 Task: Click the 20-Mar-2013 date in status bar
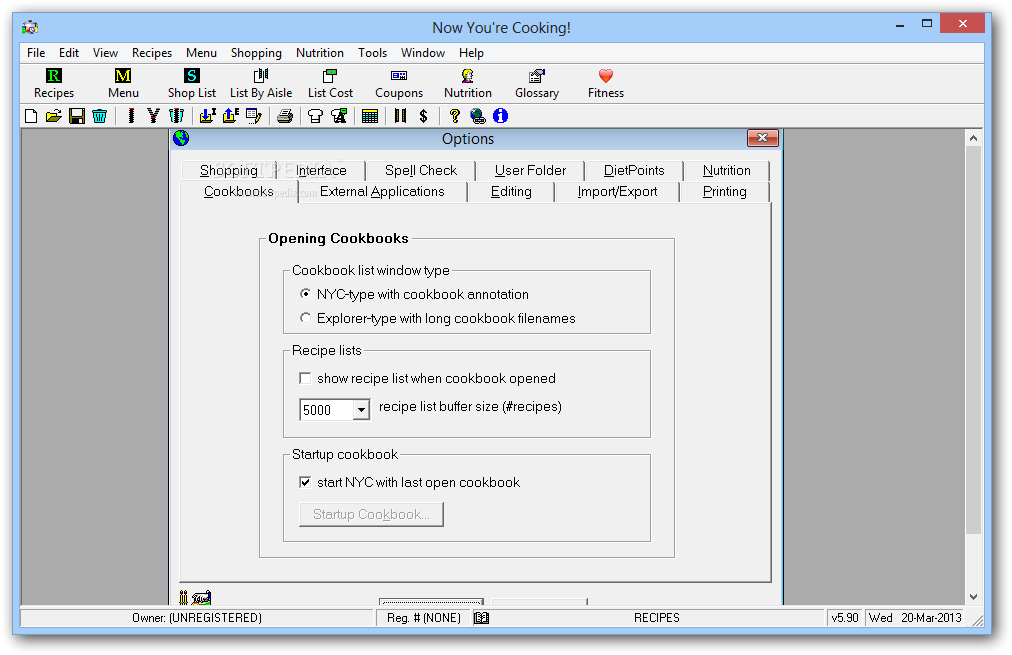[931, 618]
